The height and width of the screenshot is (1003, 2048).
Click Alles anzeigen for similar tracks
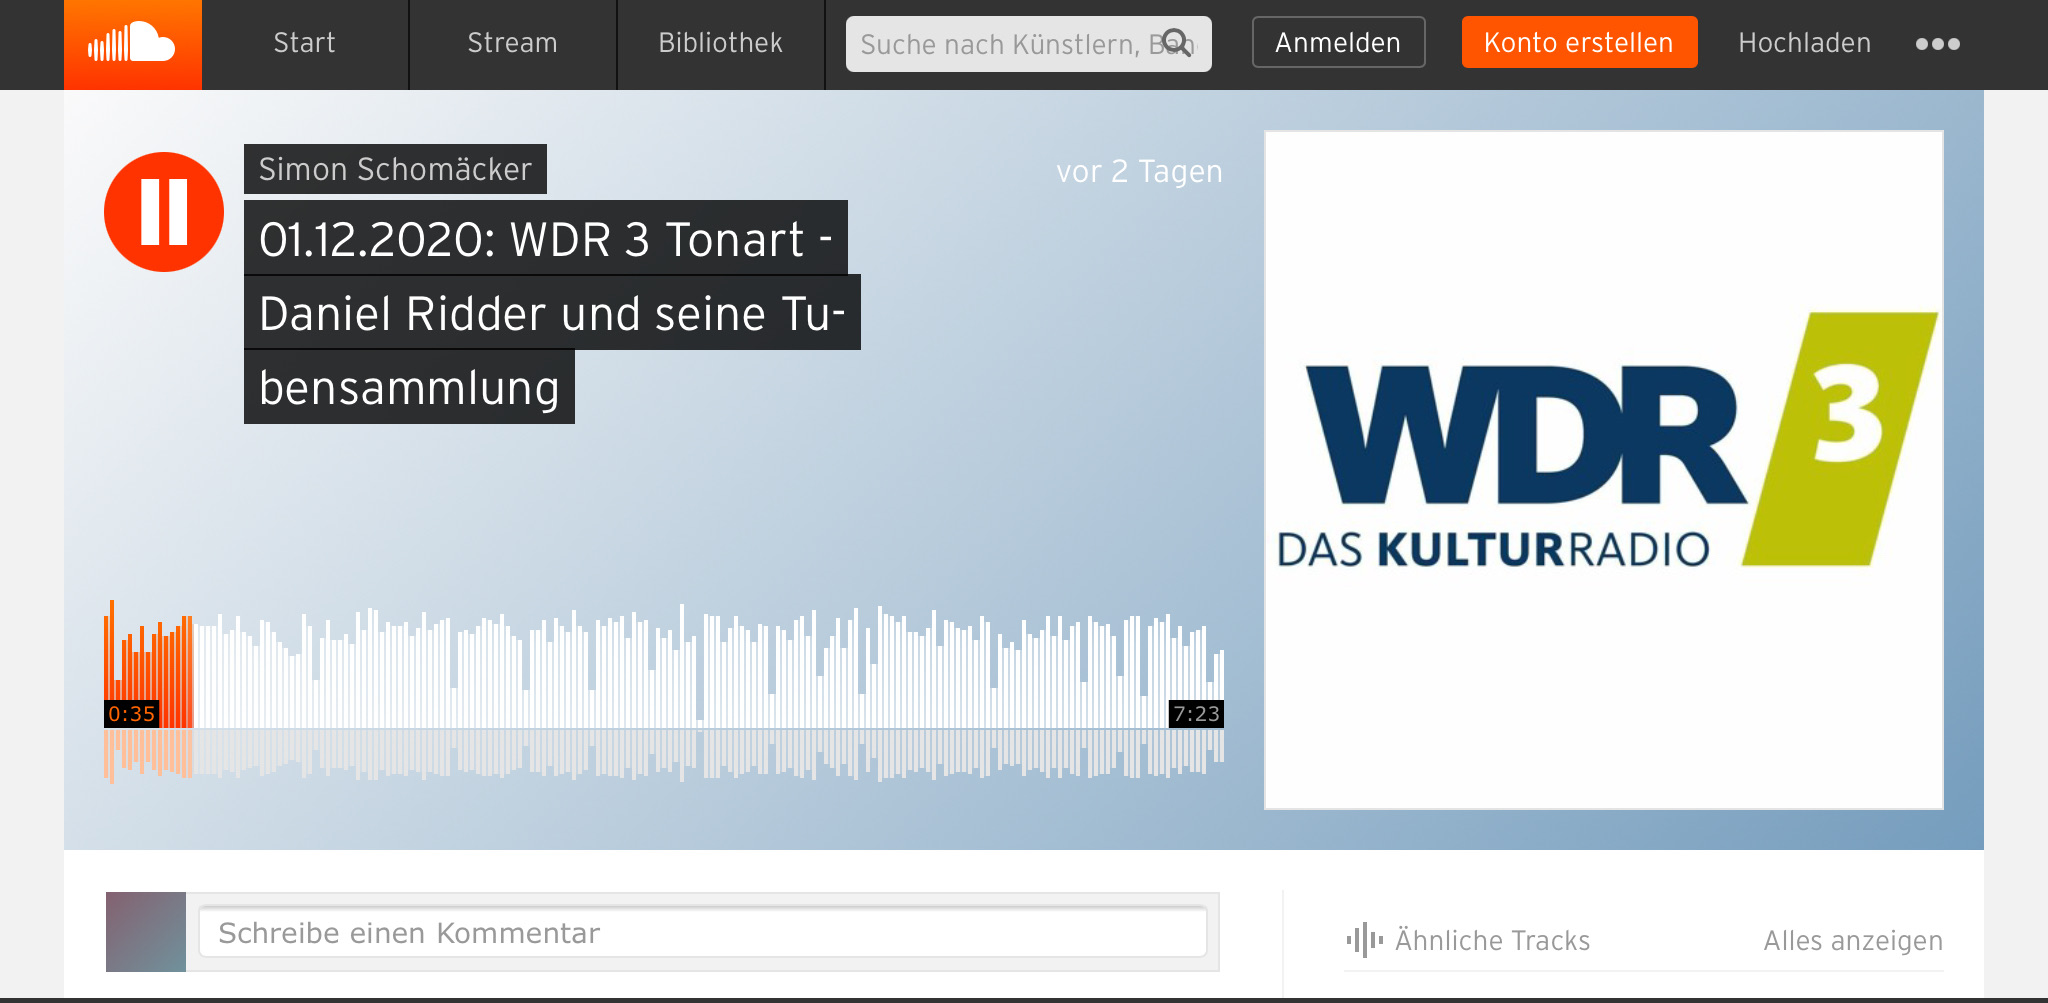click(x=1853, y=941)
